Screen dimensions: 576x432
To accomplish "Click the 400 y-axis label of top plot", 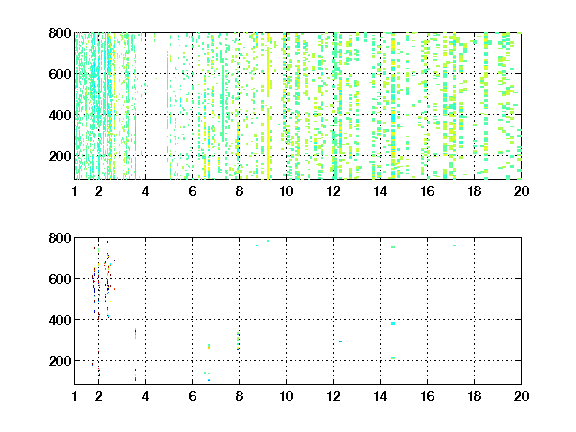I will coord(60,115).
